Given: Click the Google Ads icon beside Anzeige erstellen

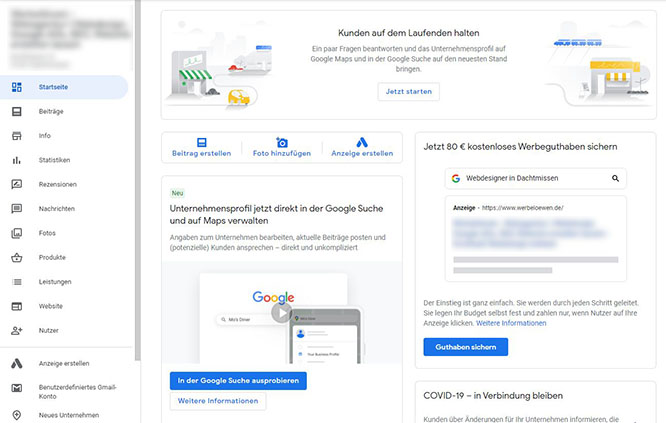Looking at the screenshot, I should (17, 364).
